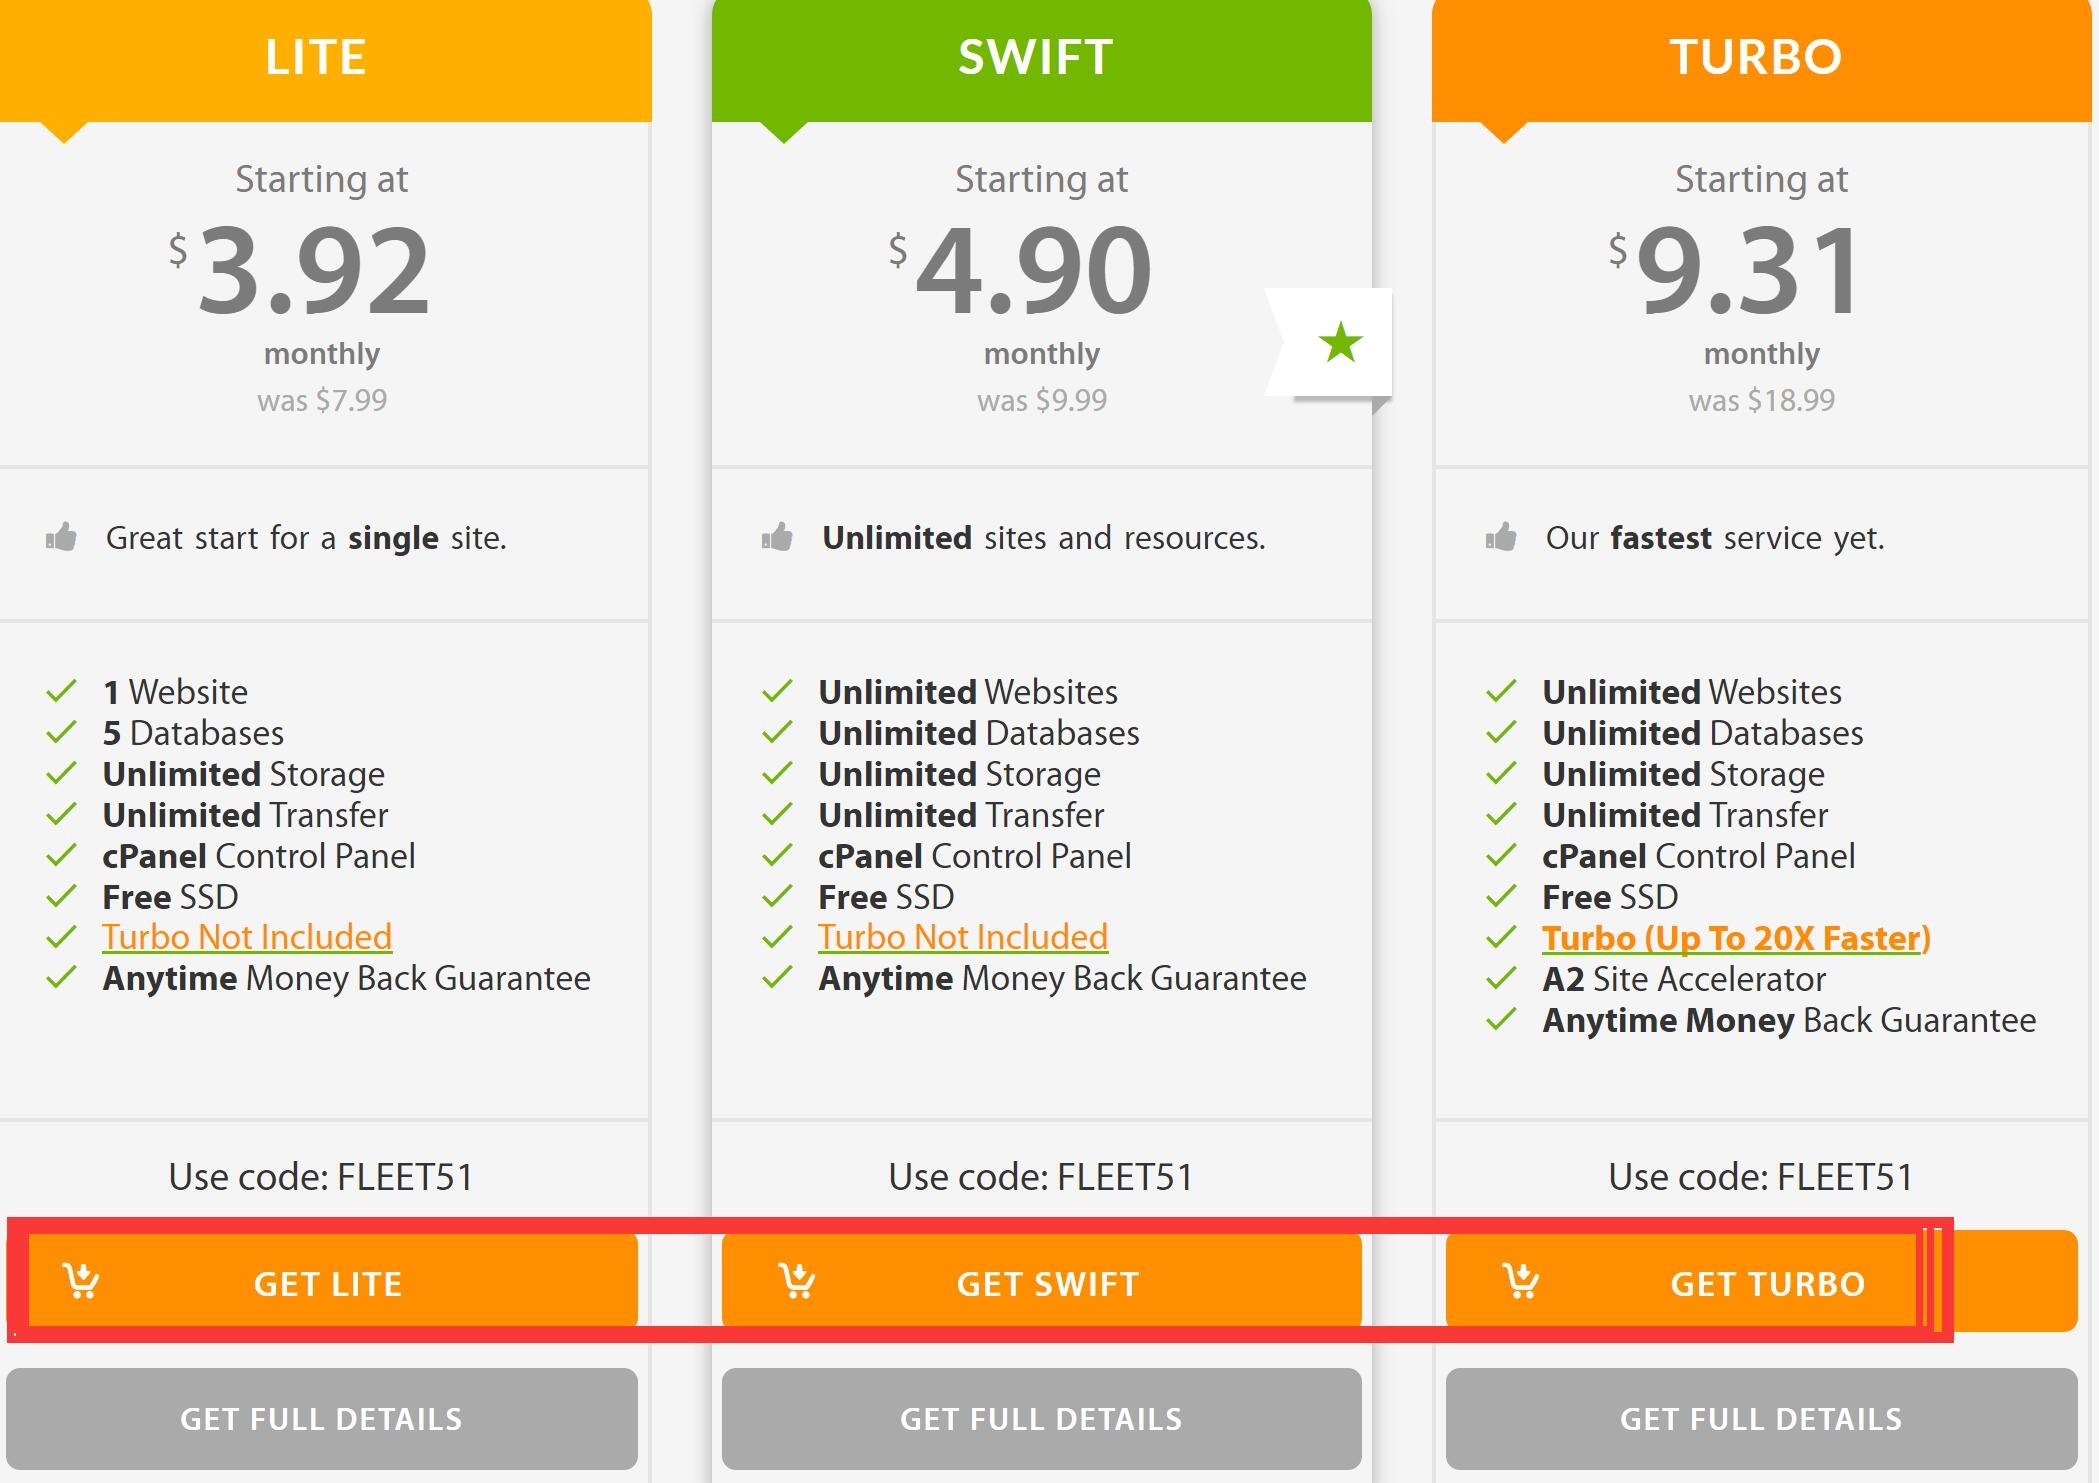Image resolution: width=2099 pixels, height=1483 pixels.
Task: Open 'Turbo Not Included' link in Lite plan
Action: (247, 937)
